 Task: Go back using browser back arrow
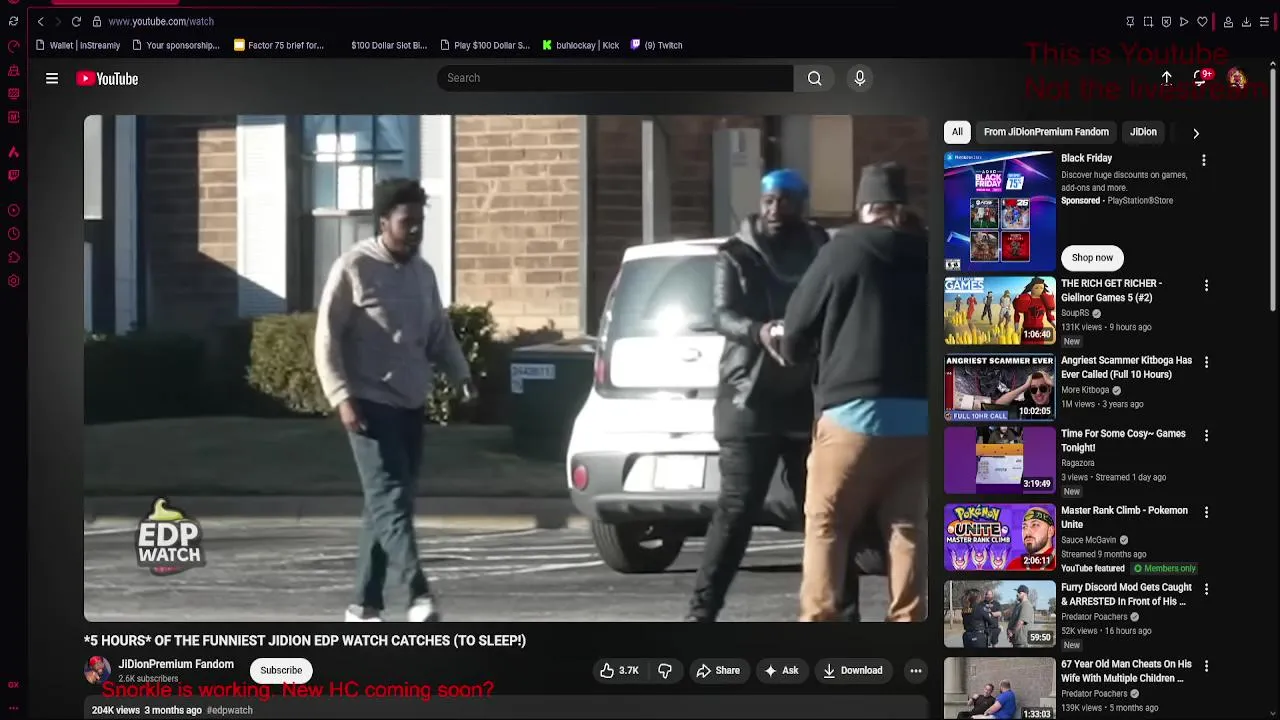coord(40,21)
